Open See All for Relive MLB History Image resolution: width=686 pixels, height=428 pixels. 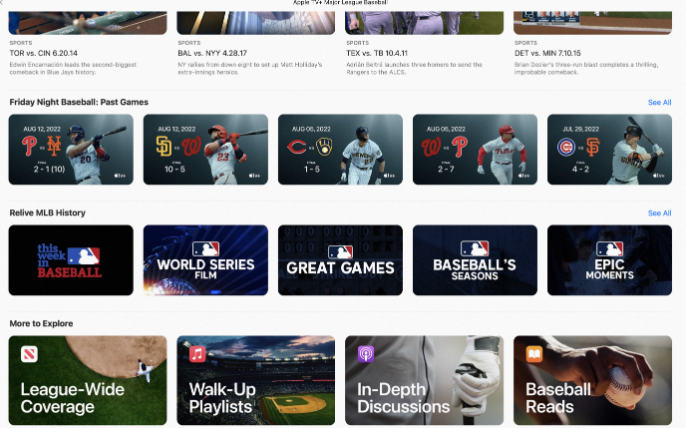[659, 213]
